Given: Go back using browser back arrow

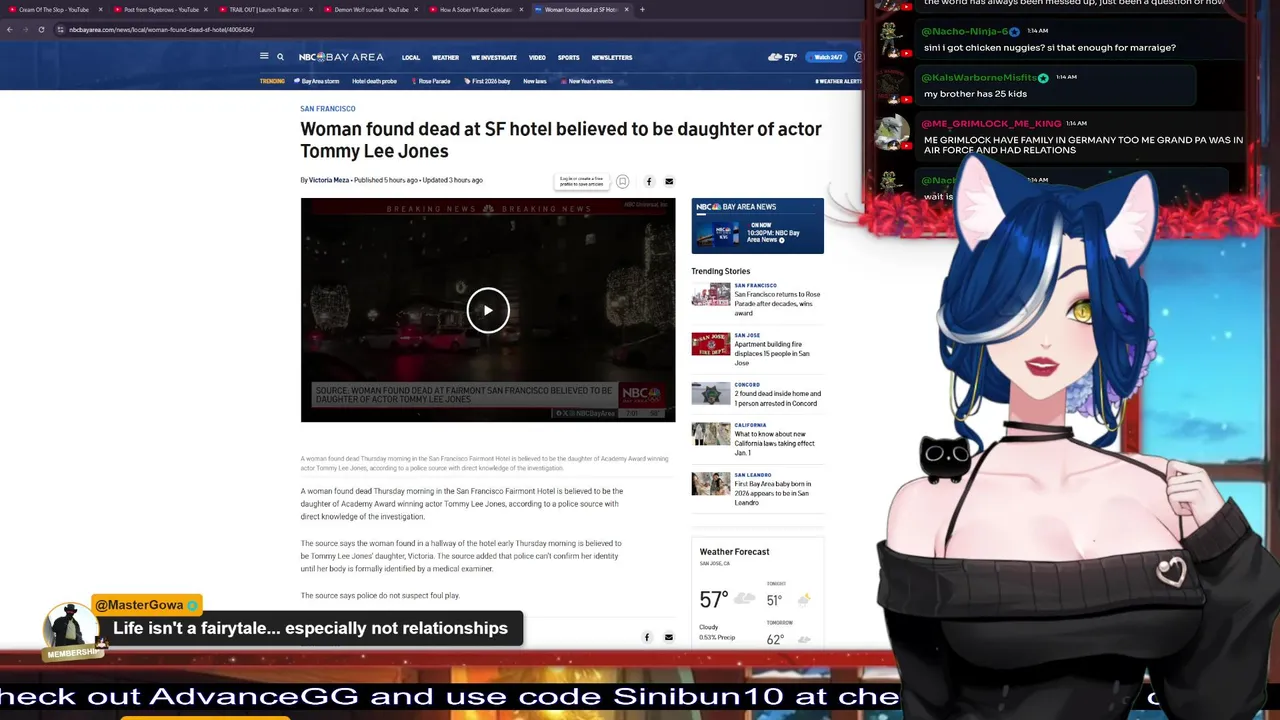Looking at the screenshot, I should pos(9,29).
